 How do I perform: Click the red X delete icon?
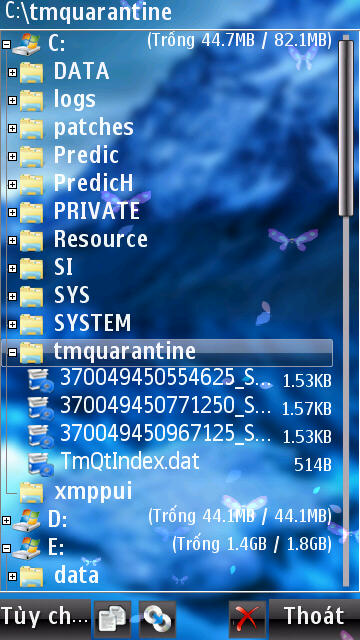[247, 620]
